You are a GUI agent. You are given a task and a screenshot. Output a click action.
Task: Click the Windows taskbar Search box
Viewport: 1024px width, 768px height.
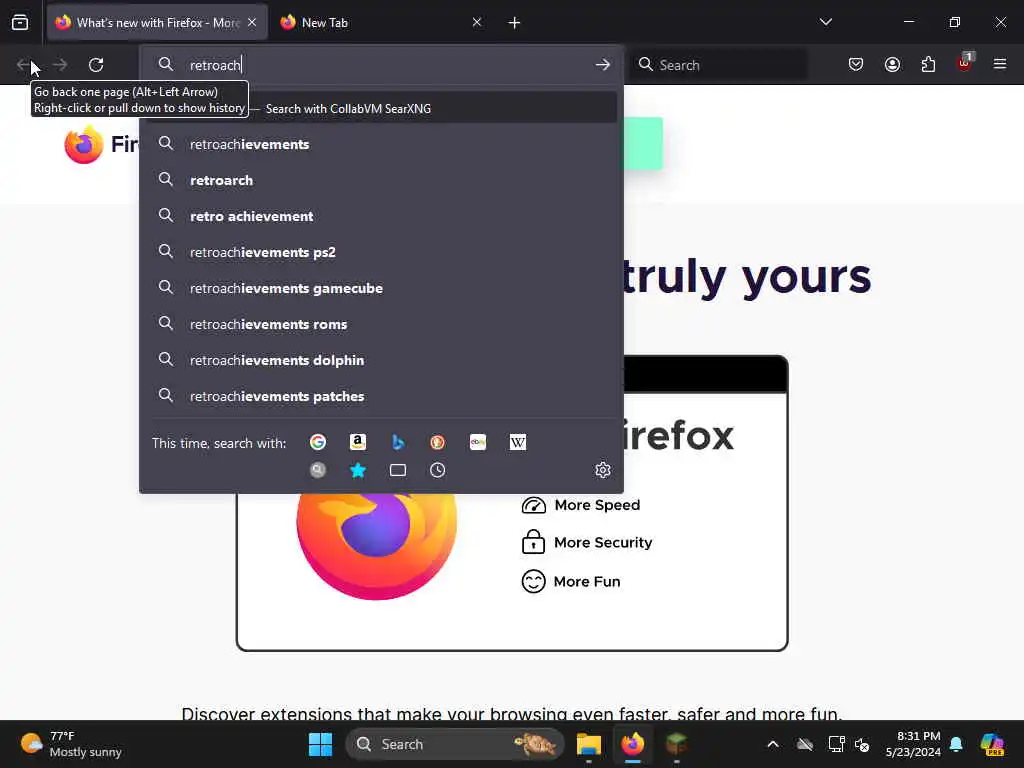click(x=455, y=744)
